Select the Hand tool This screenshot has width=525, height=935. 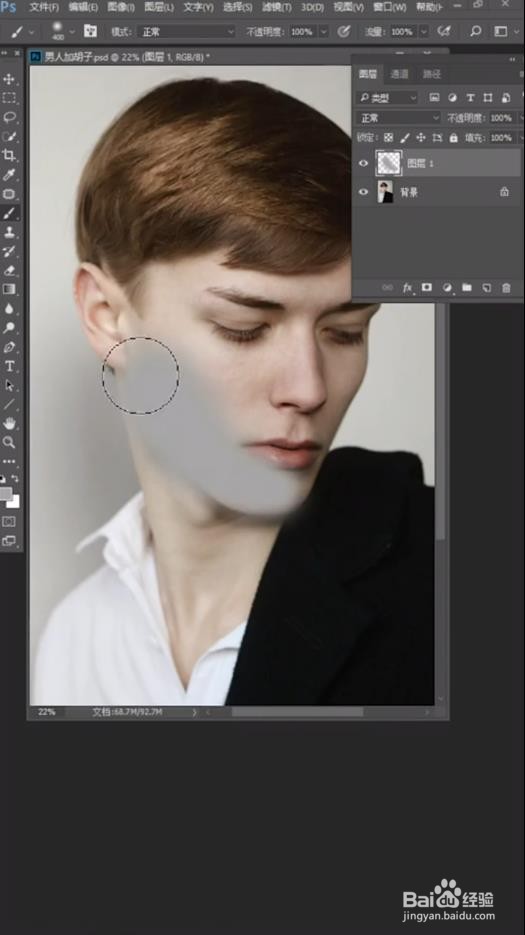(9, 423)
